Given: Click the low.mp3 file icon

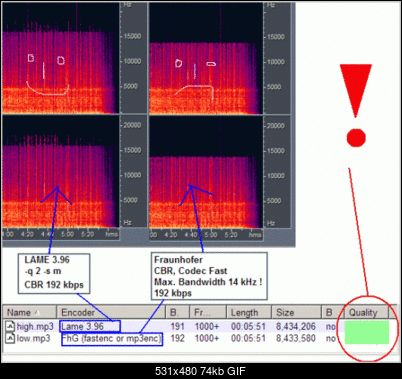Looking at the screenshot, I should (x=10, y=339).
